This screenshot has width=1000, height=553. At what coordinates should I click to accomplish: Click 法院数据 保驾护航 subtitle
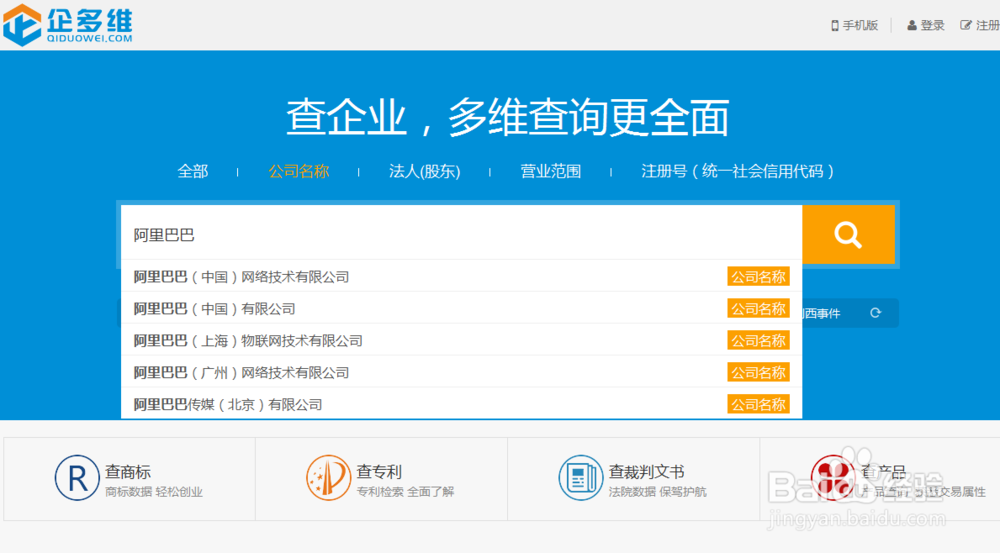(658, 492)
